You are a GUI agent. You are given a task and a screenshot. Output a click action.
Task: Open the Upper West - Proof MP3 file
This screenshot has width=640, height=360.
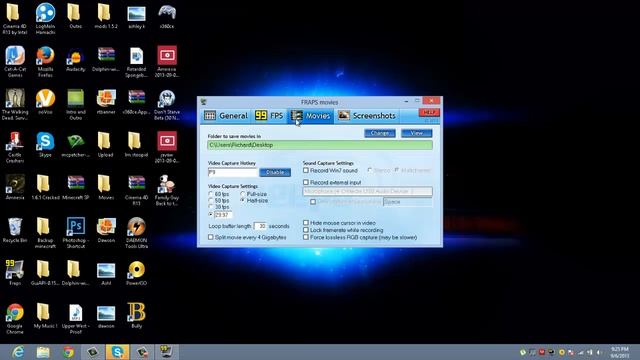[x=76, y=319]
